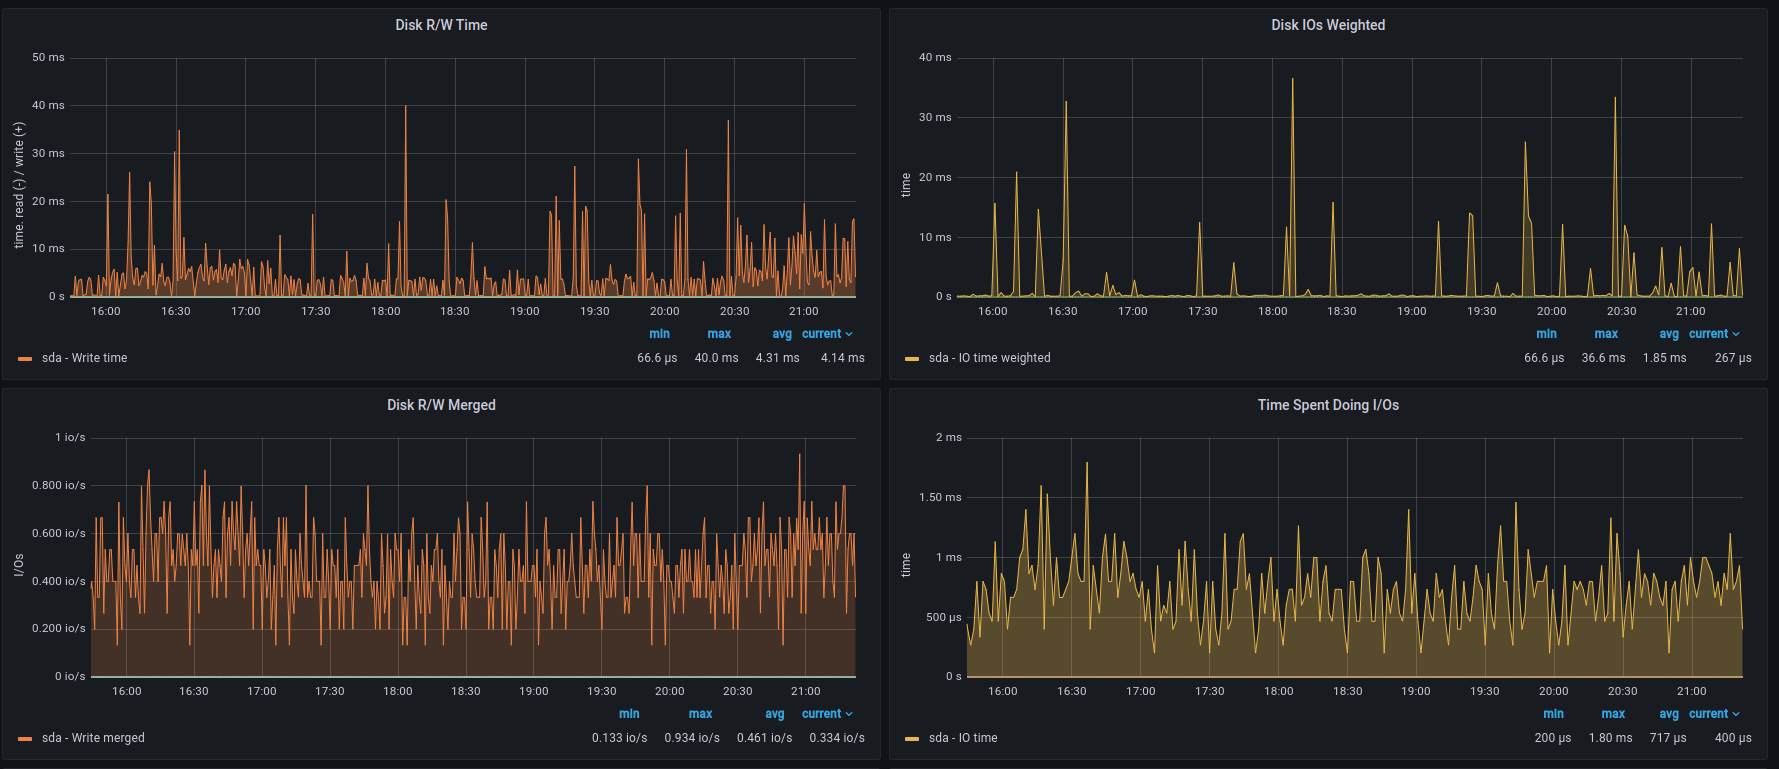Click the sort chevron next to current in Disk IOs Weighted
Screen dimensions: 1779x769
tap(1736, 334)
